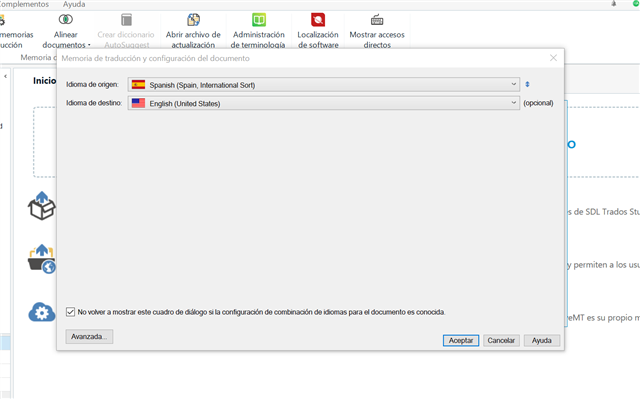The height and width of the screenshot is (399, 640).
Task: Click the US flag in target language
Action: click(x=138, y=103)
